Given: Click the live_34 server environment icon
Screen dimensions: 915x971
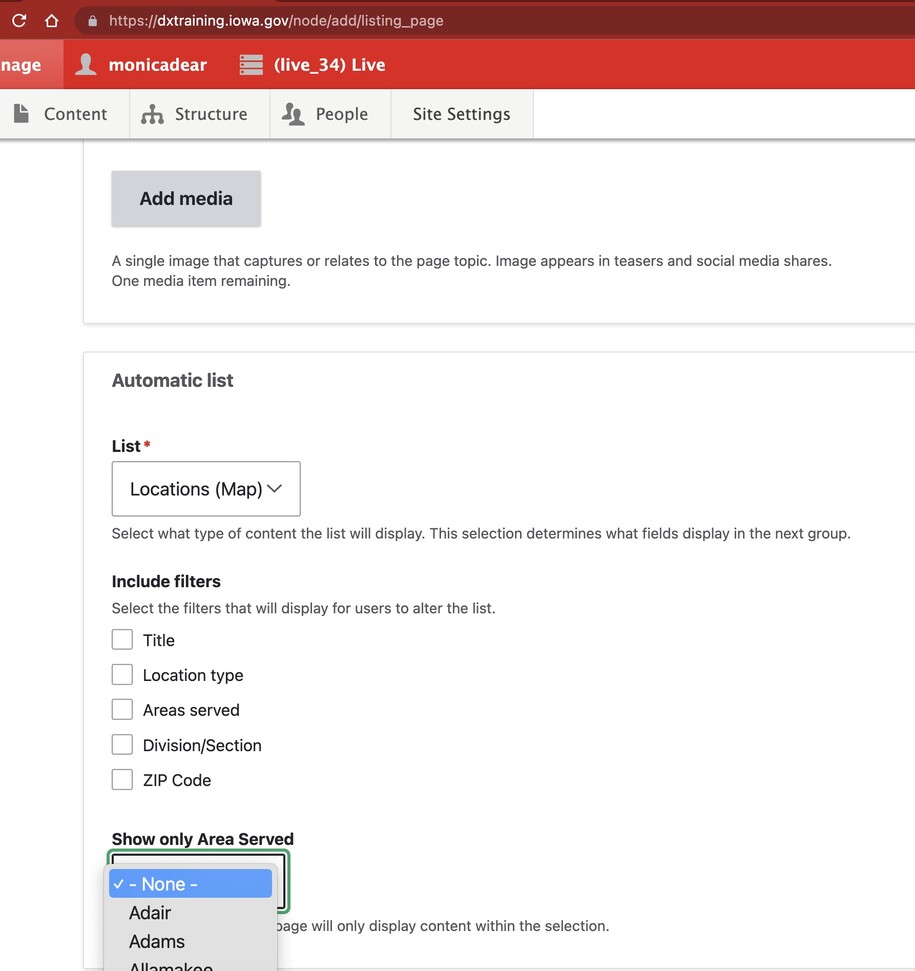Looking at the screenshot, I should (251, 65).
